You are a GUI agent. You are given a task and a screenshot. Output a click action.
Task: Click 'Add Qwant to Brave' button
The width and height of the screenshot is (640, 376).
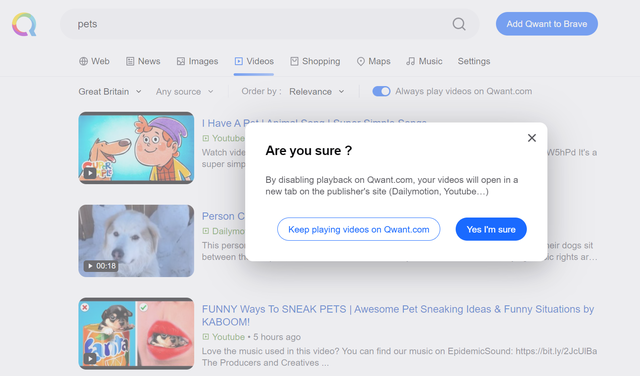pos(547,24)
